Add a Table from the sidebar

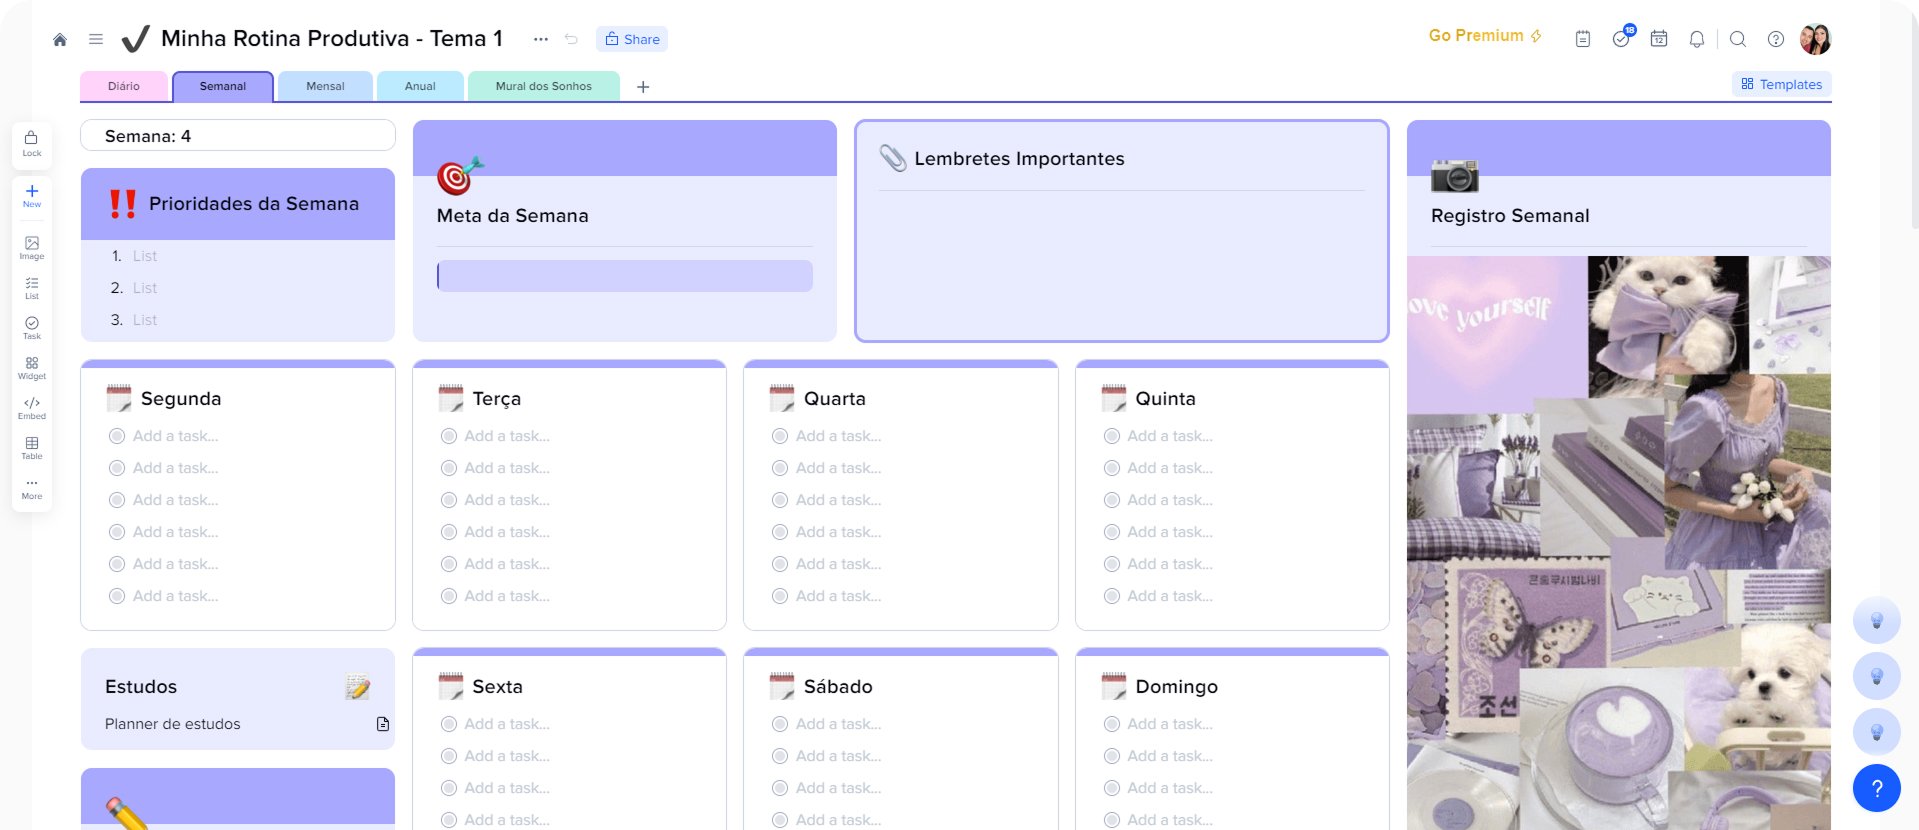pos(32,447)
